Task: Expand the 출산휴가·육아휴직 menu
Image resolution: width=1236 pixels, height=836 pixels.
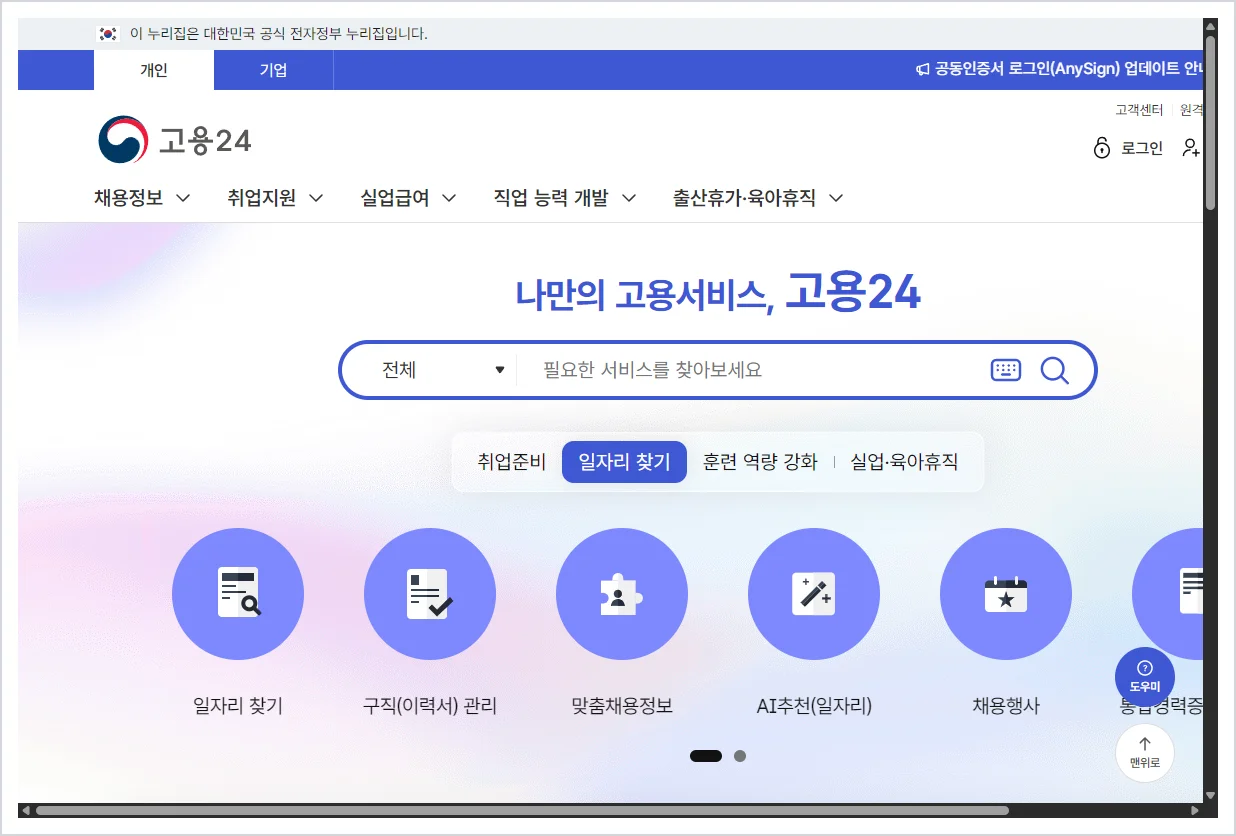Action: click(x=758, y=198)
